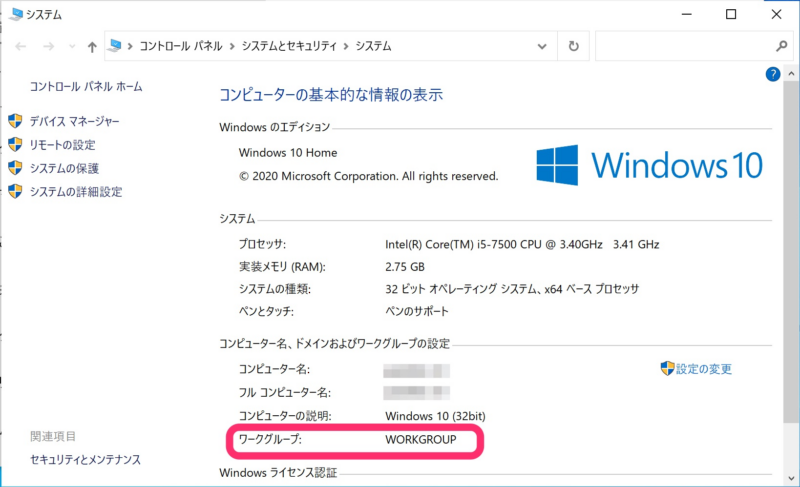
Task: Click the system icon in title bar
Action: click(16, 14)
